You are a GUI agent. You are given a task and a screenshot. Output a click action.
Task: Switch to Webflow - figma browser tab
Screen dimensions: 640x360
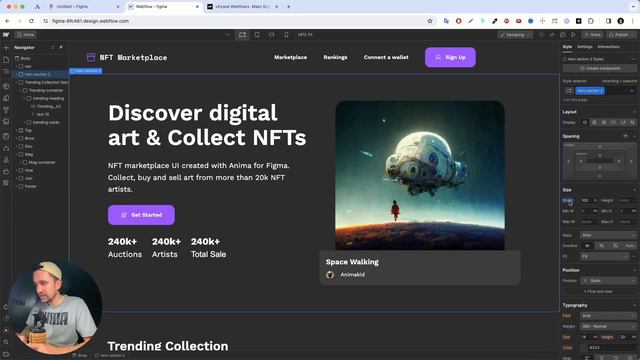click(163, 7)
